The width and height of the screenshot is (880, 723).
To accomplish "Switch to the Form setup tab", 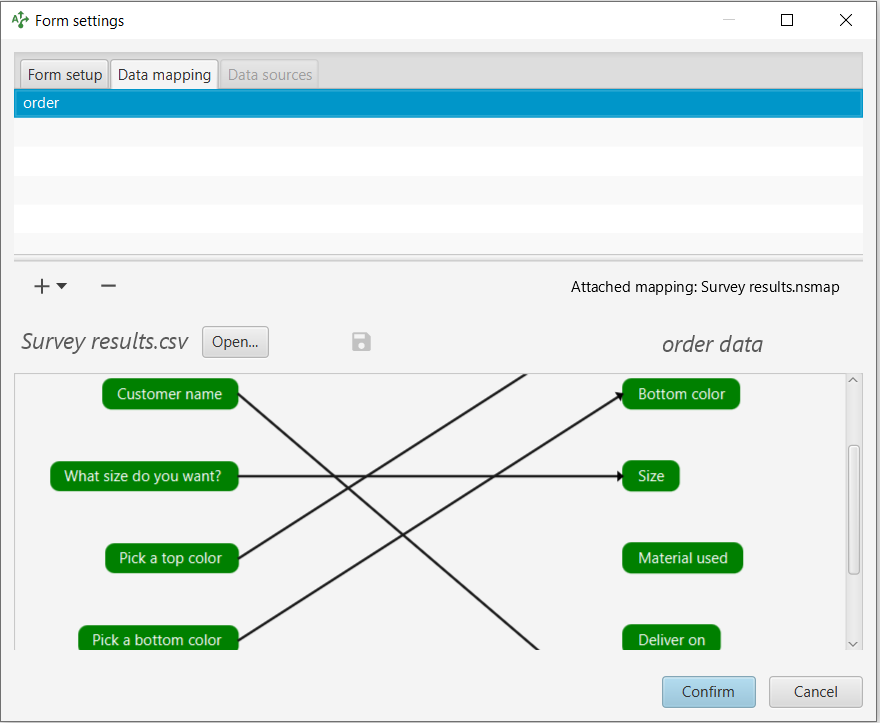I will (x=65, y=75).
